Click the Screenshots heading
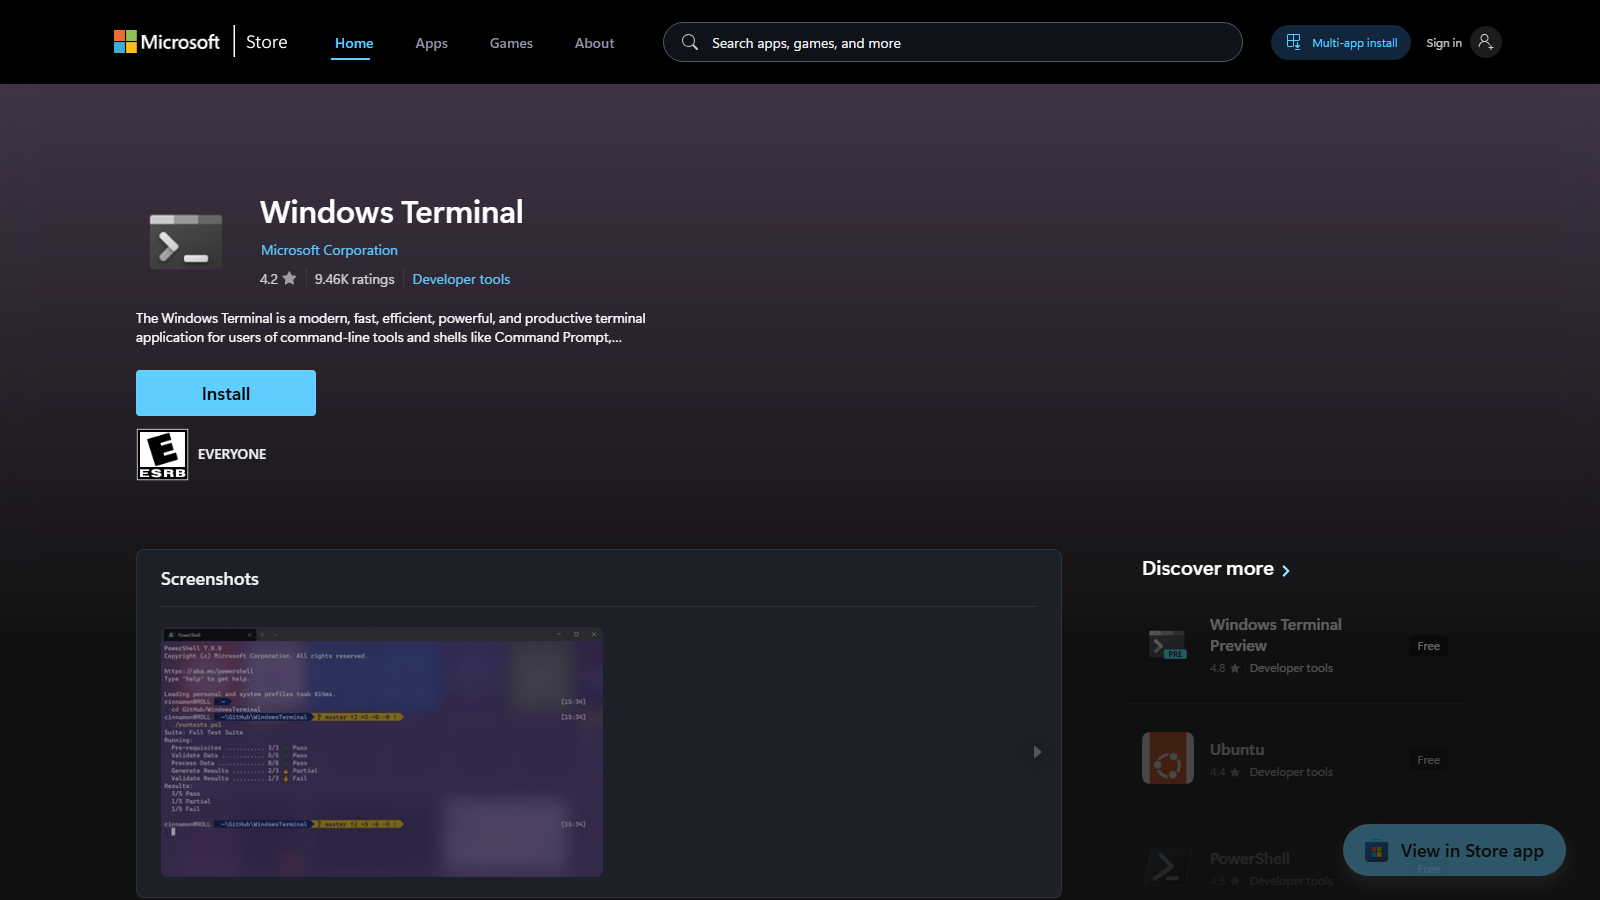This screenshot has width=1600, height=900. (x=210, y=579)
